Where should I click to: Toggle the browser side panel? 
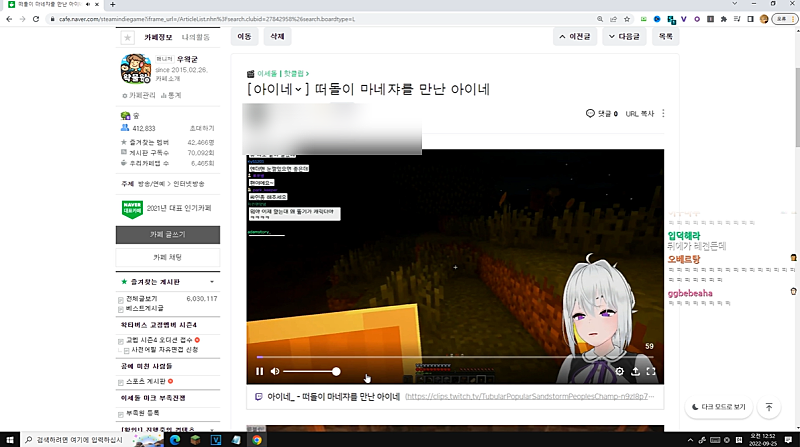click(750, 19)
